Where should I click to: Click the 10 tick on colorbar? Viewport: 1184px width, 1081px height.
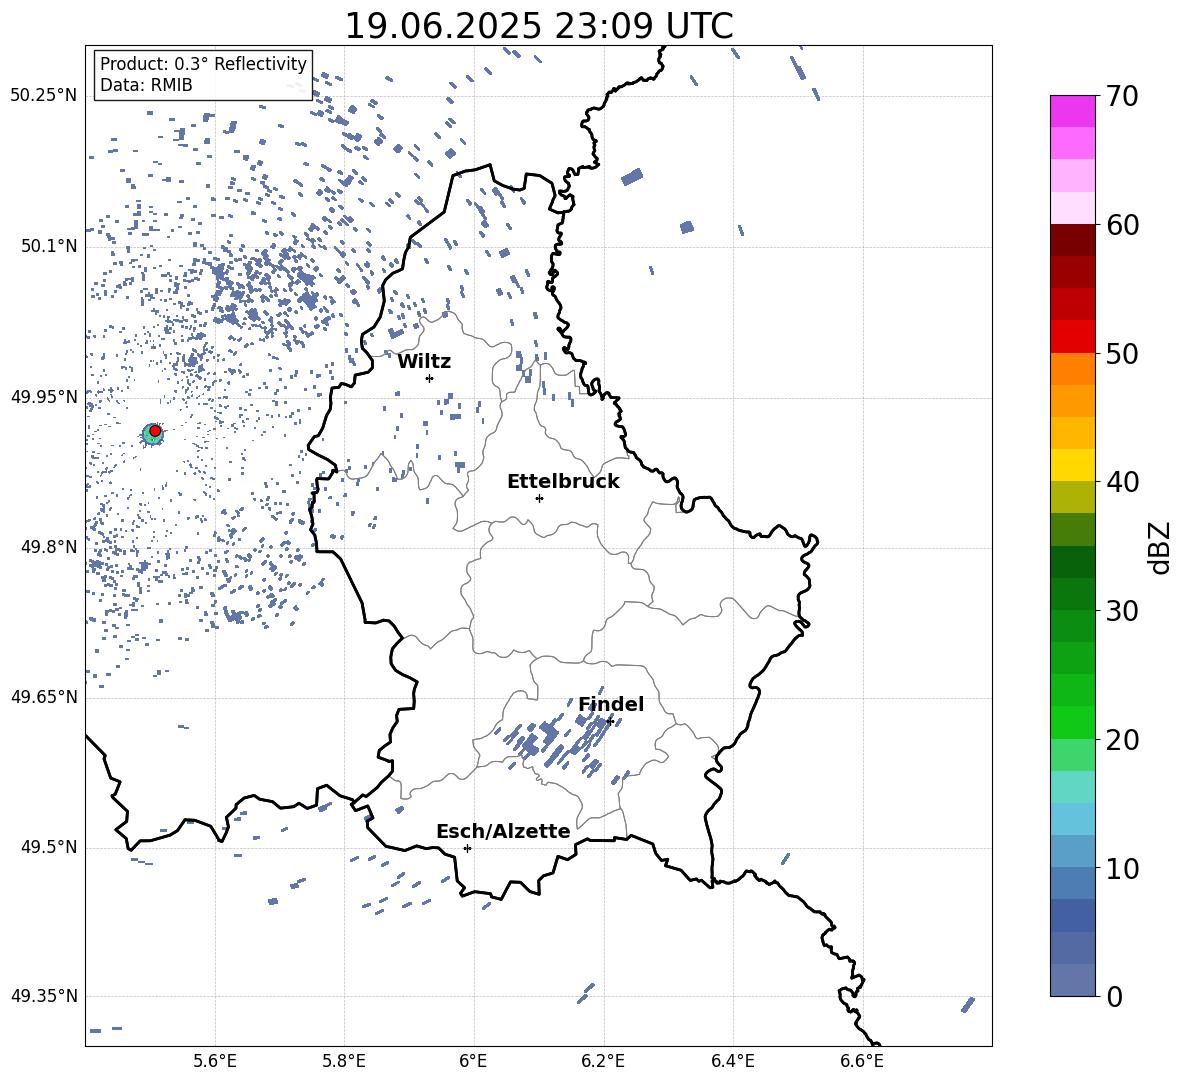(x=1122, y=869)
